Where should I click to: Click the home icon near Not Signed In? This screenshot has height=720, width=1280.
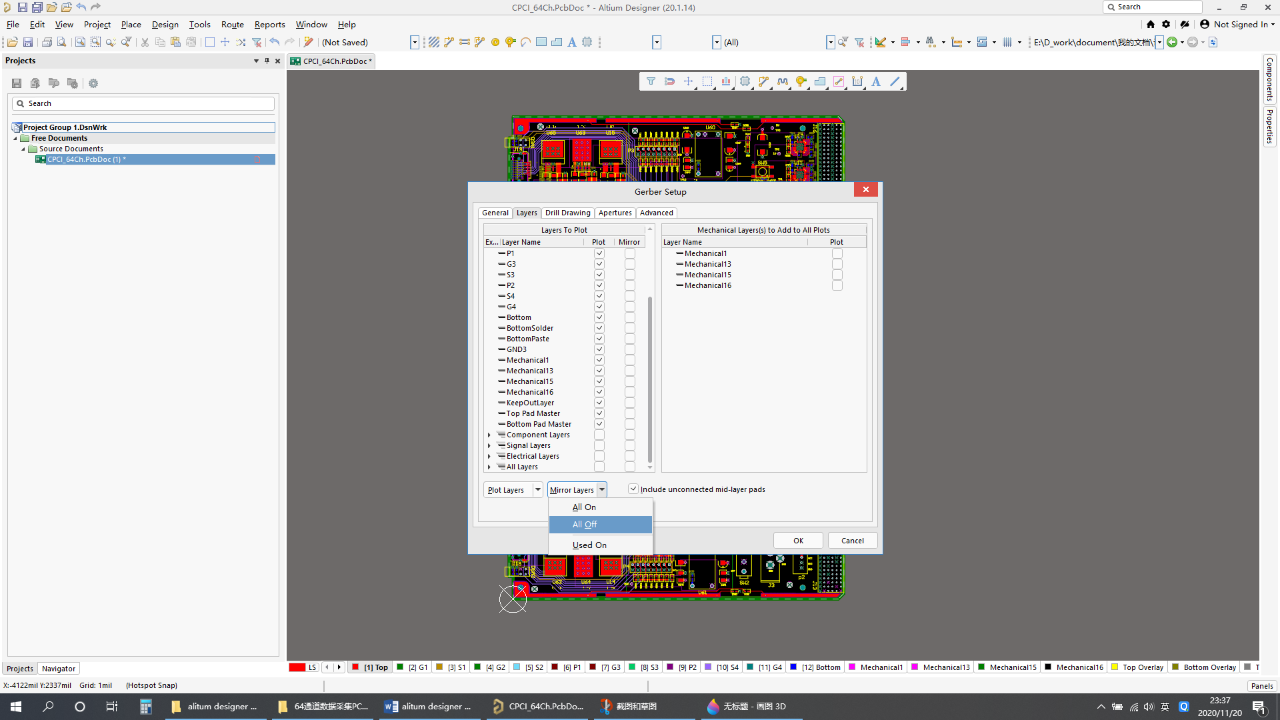1150,24
